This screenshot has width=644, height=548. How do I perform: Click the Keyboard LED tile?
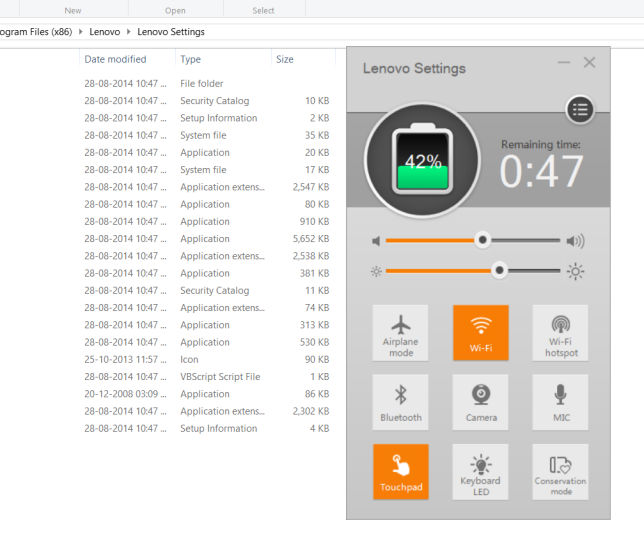point(481,472)
